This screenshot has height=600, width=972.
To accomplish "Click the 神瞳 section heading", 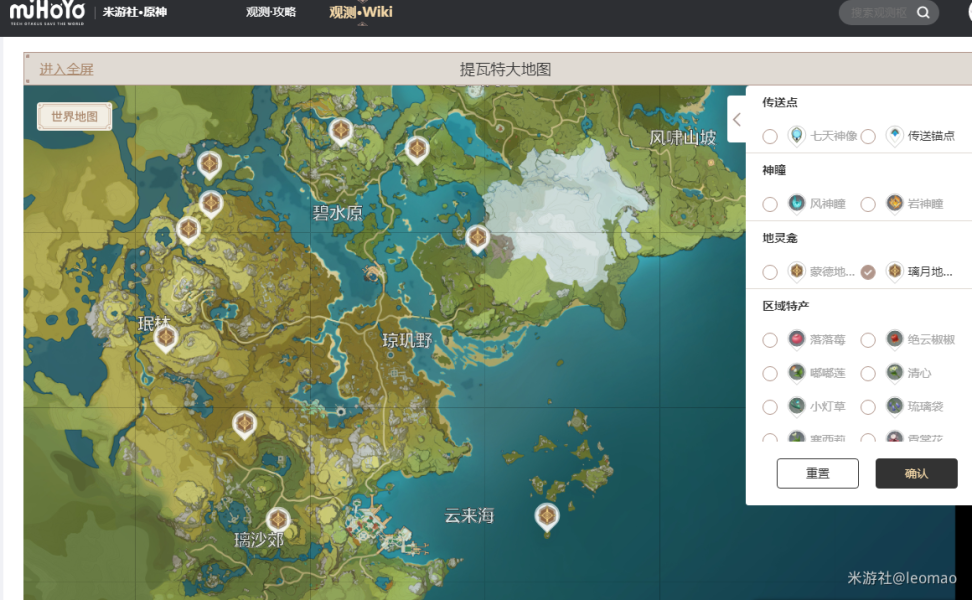I will click(x=774, y=170).
